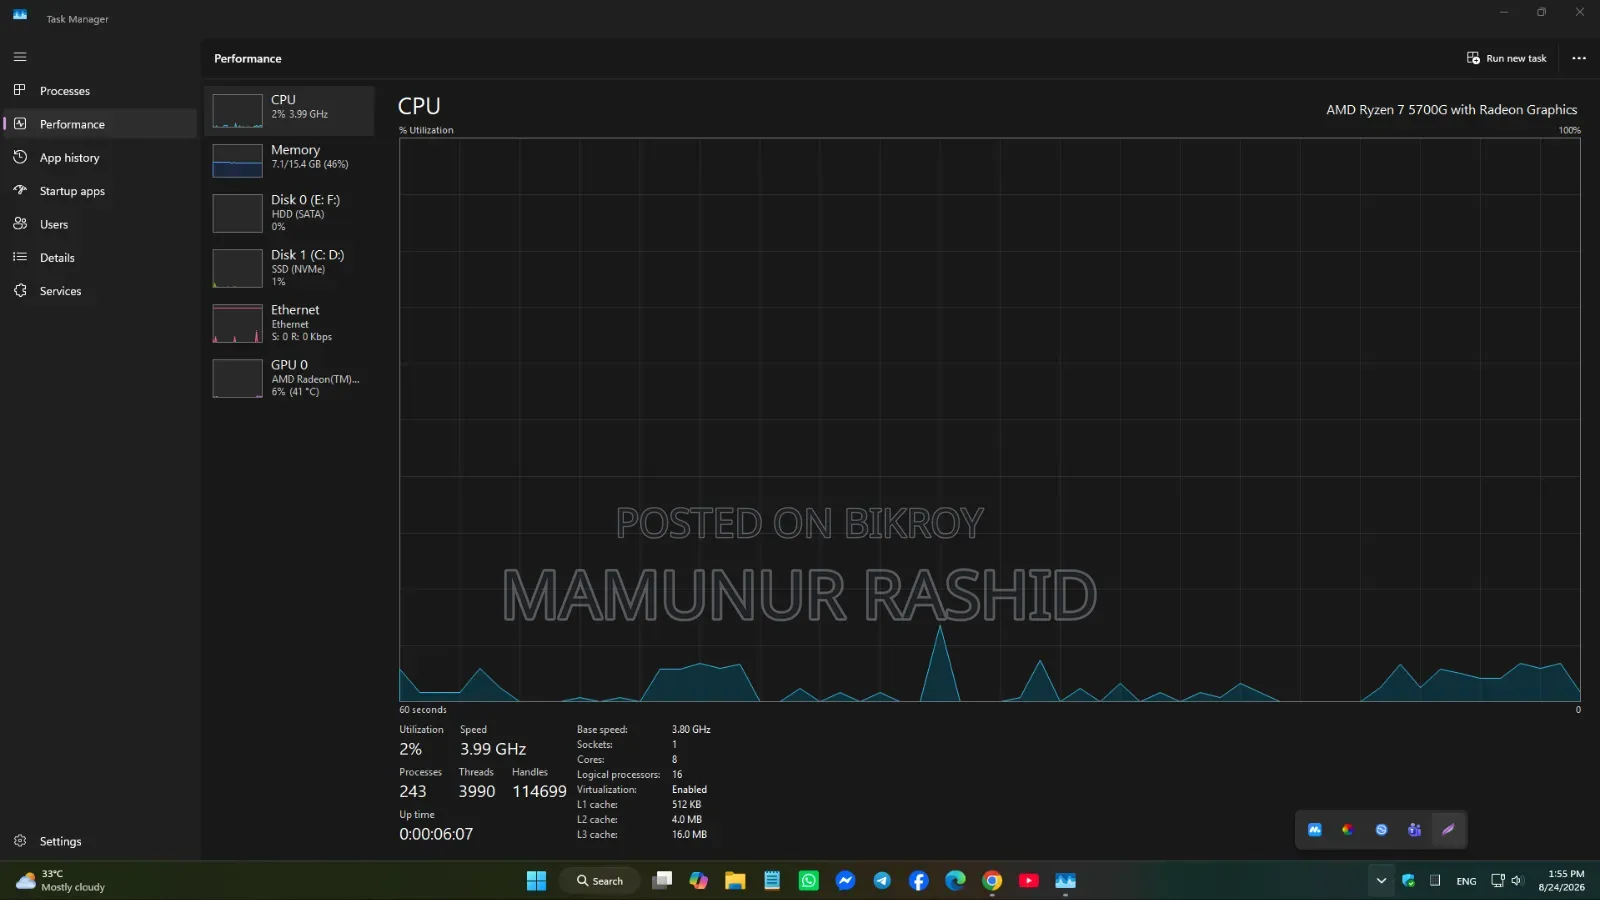Select the CPU performance graph item

pos(290,110)
